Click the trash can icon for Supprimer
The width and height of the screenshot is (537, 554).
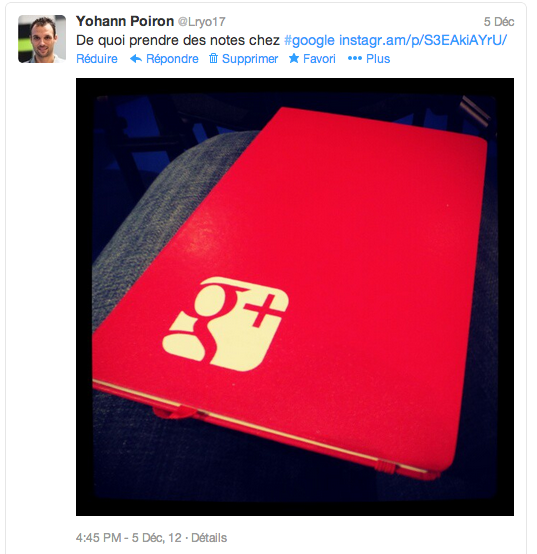pos(213,58)
